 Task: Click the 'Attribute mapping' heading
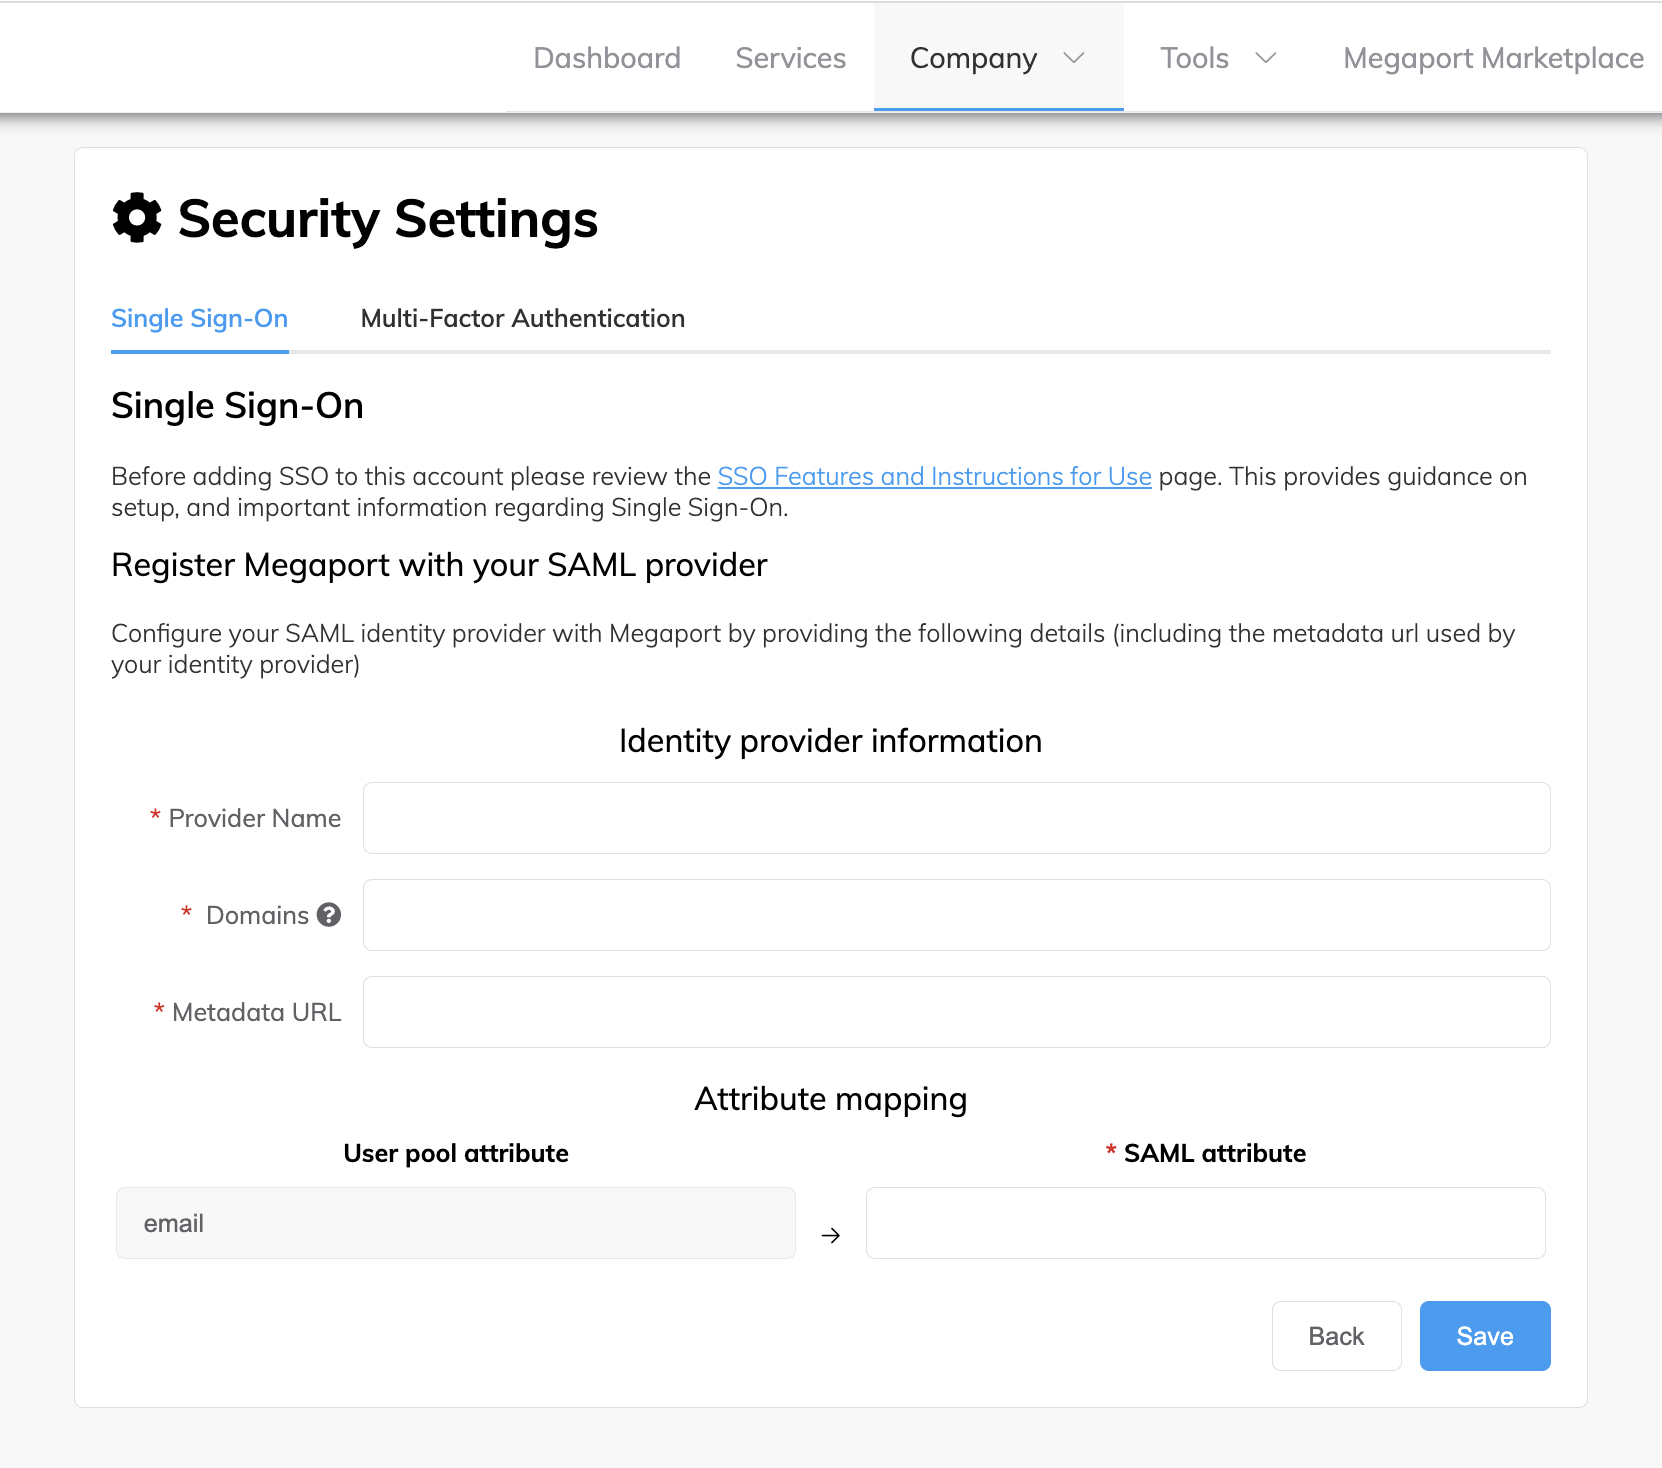831,1099
